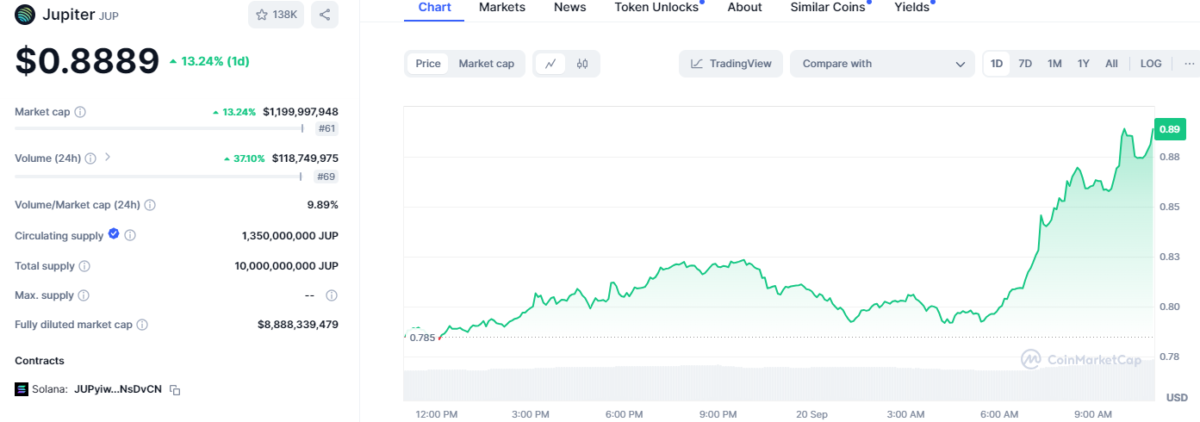This screenshot has height=422, width=1200.
Task: Click the Volume rank progress bar
Action: pos(159,176)
